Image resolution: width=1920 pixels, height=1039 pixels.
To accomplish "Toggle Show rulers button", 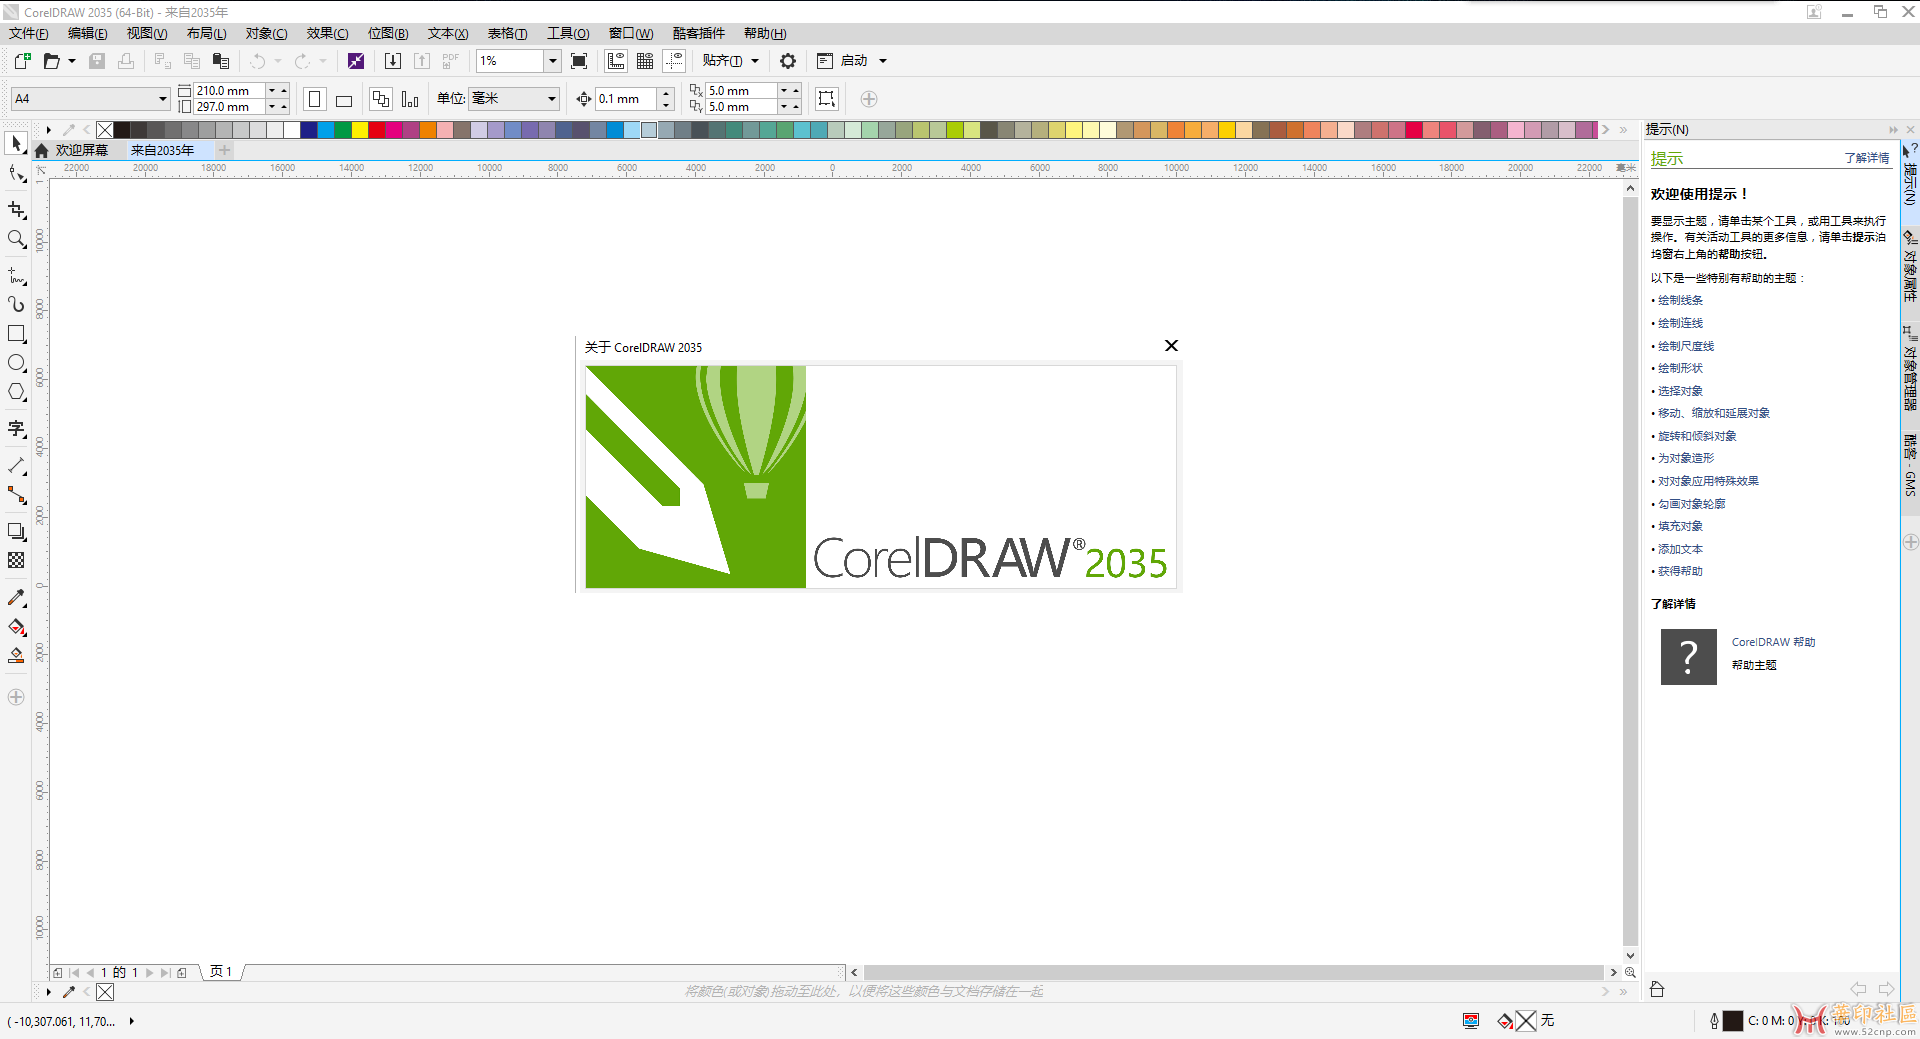I will click(x=616, y=61).
